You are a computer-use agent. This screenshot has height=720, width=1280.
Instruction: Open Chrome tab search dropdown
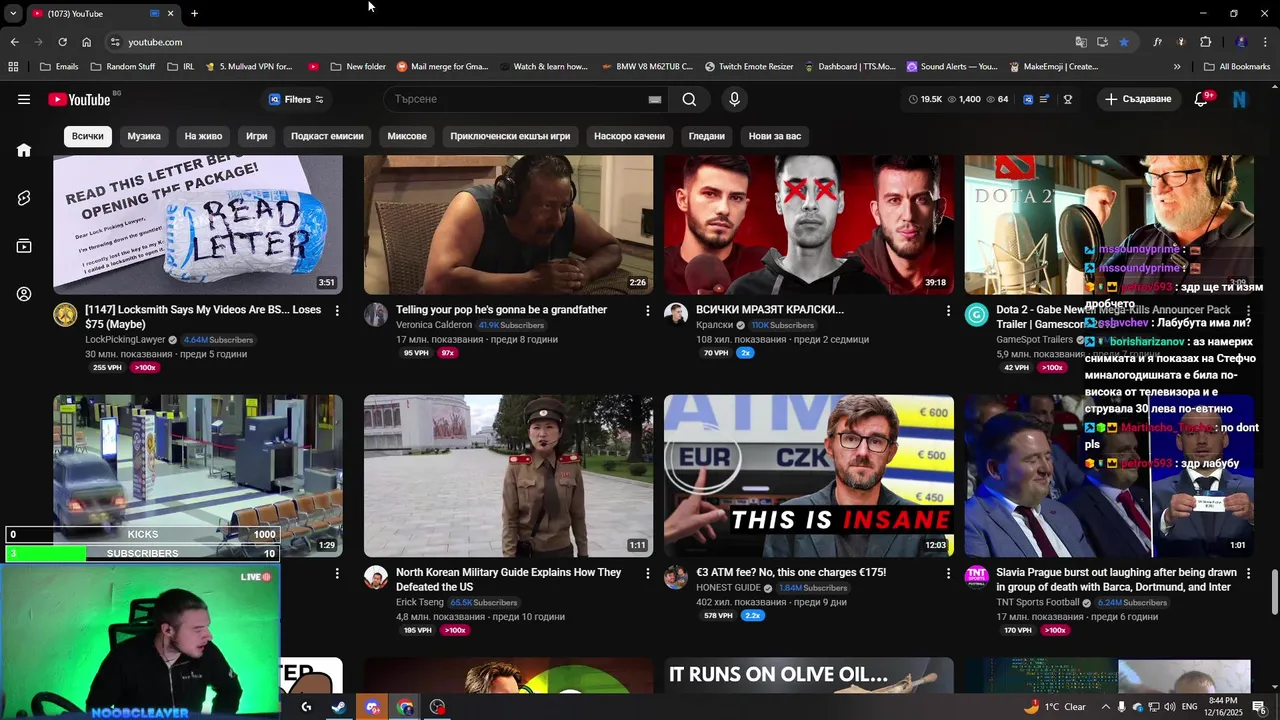coord(12,13)
